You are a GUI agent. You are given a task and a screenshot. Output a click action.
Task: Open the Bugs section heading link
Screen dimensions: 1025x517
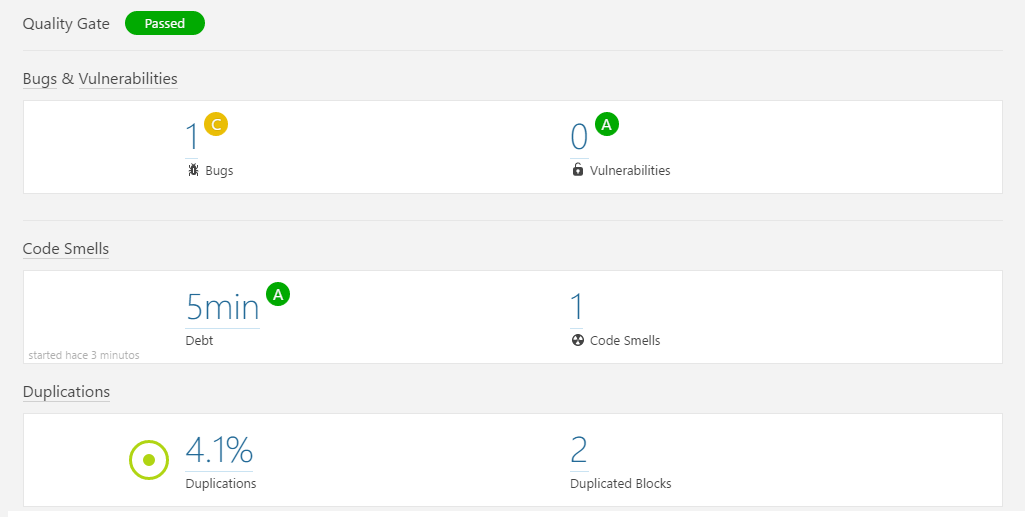(39, 79)
